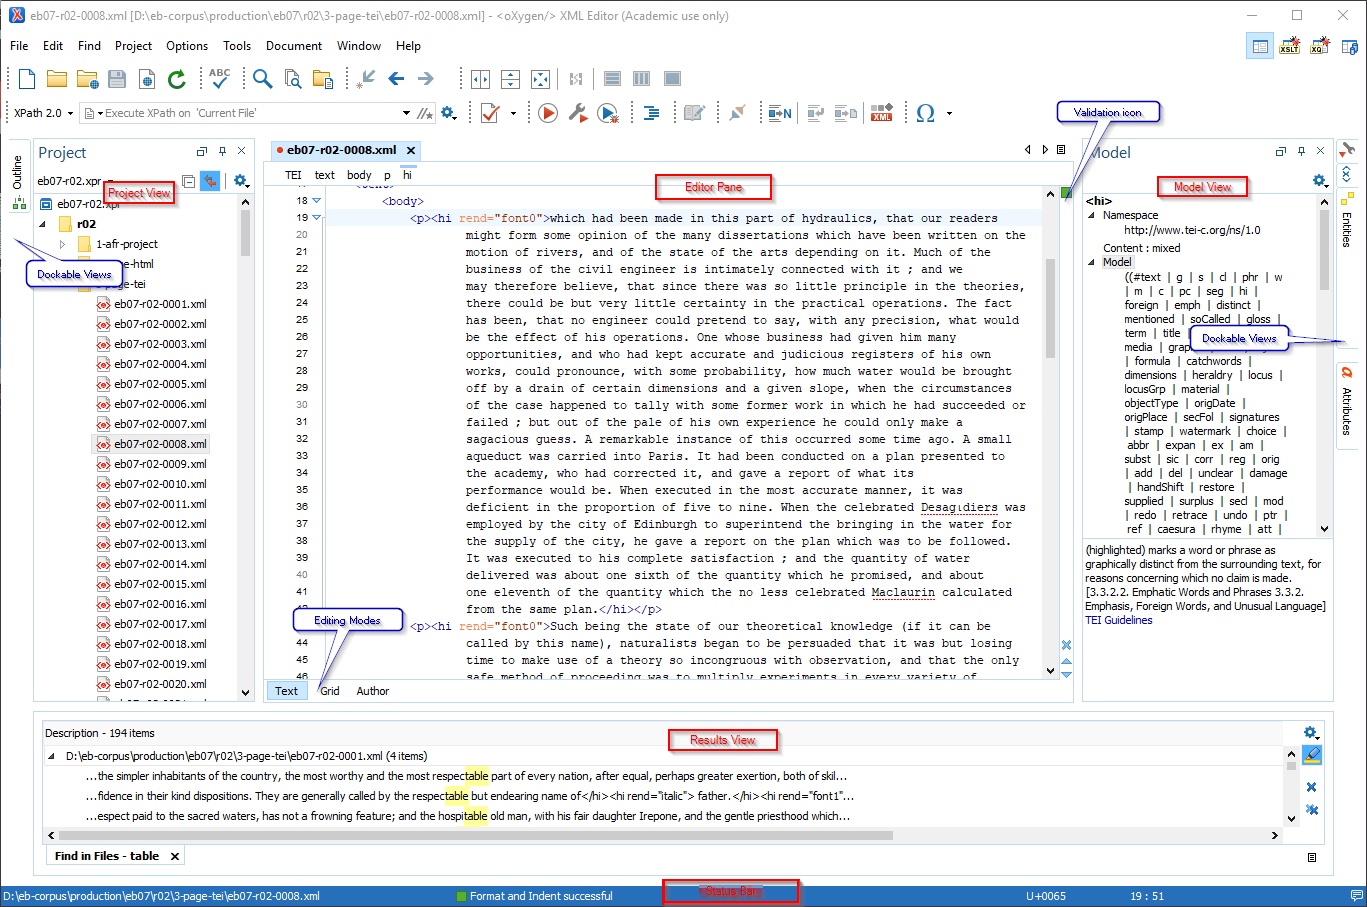The width and height of the screenshot is (1367, 907).
Task: Select the Find in Files - table tab
Action: click(116, 856)
